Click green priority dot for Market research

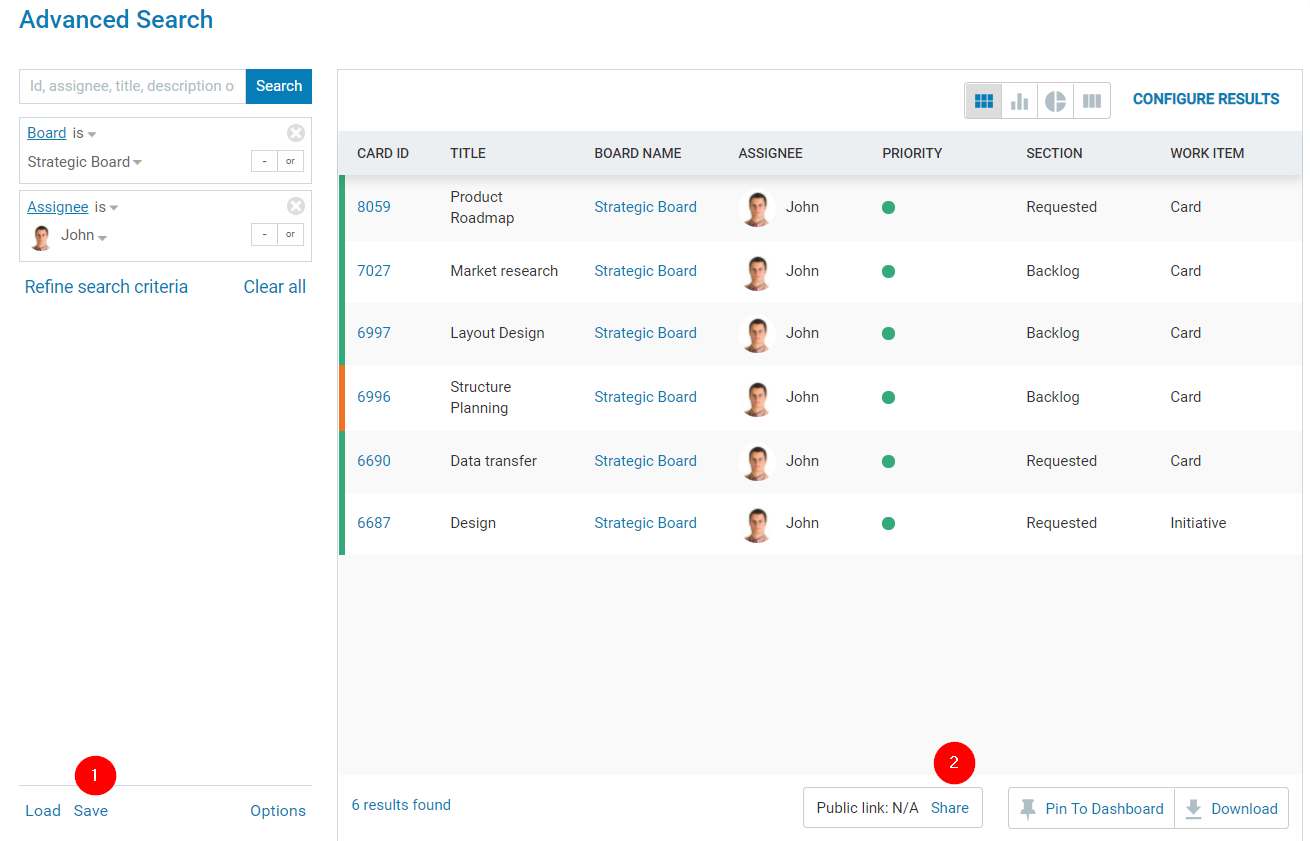(x=888, y=271)
